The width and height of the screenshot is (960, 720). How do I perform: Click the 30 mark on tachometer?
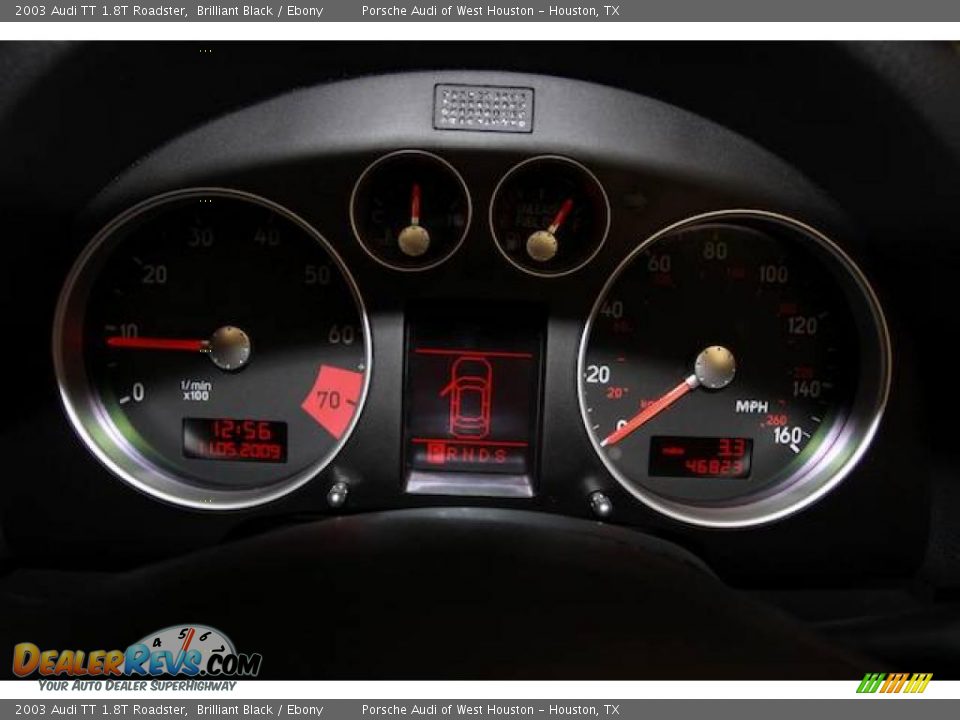tap(200, 237)
